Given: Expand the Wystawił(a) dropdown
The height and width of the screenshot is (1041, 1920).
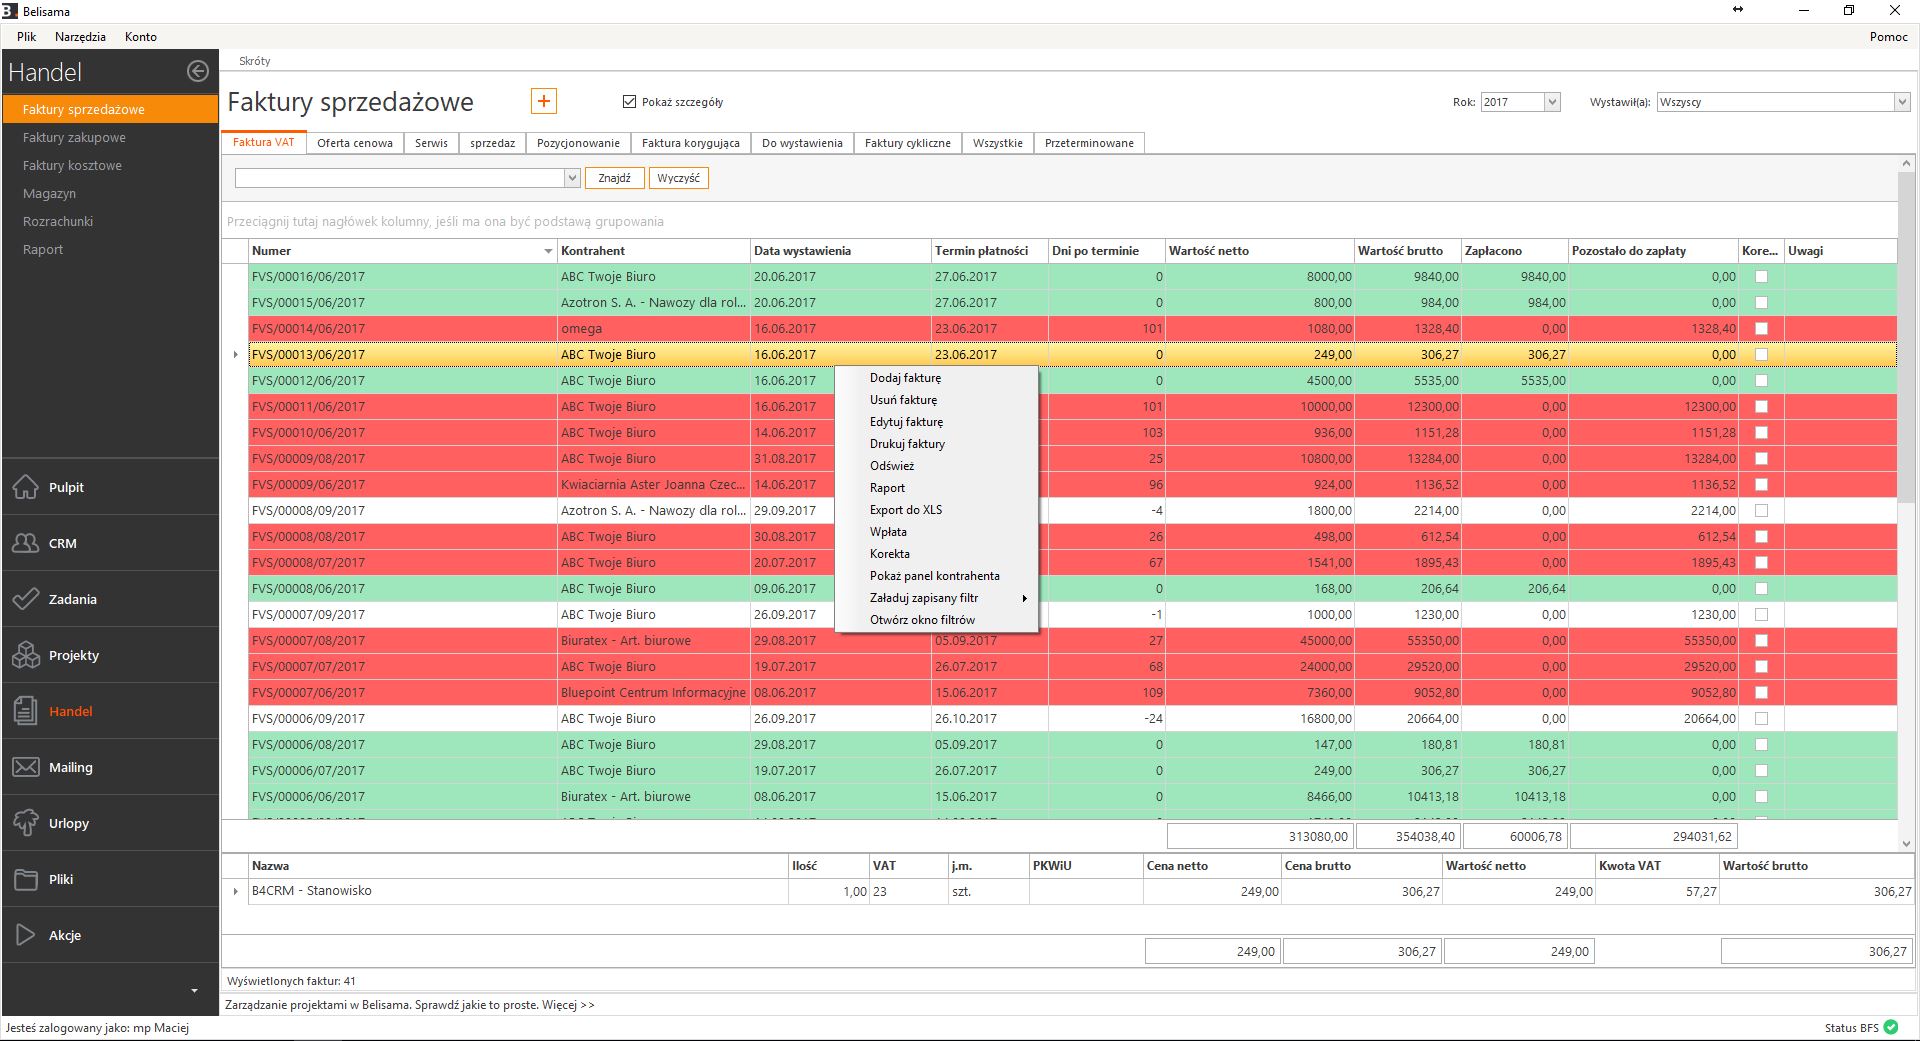Looking at the screenshot, I should pos(1901,102).
